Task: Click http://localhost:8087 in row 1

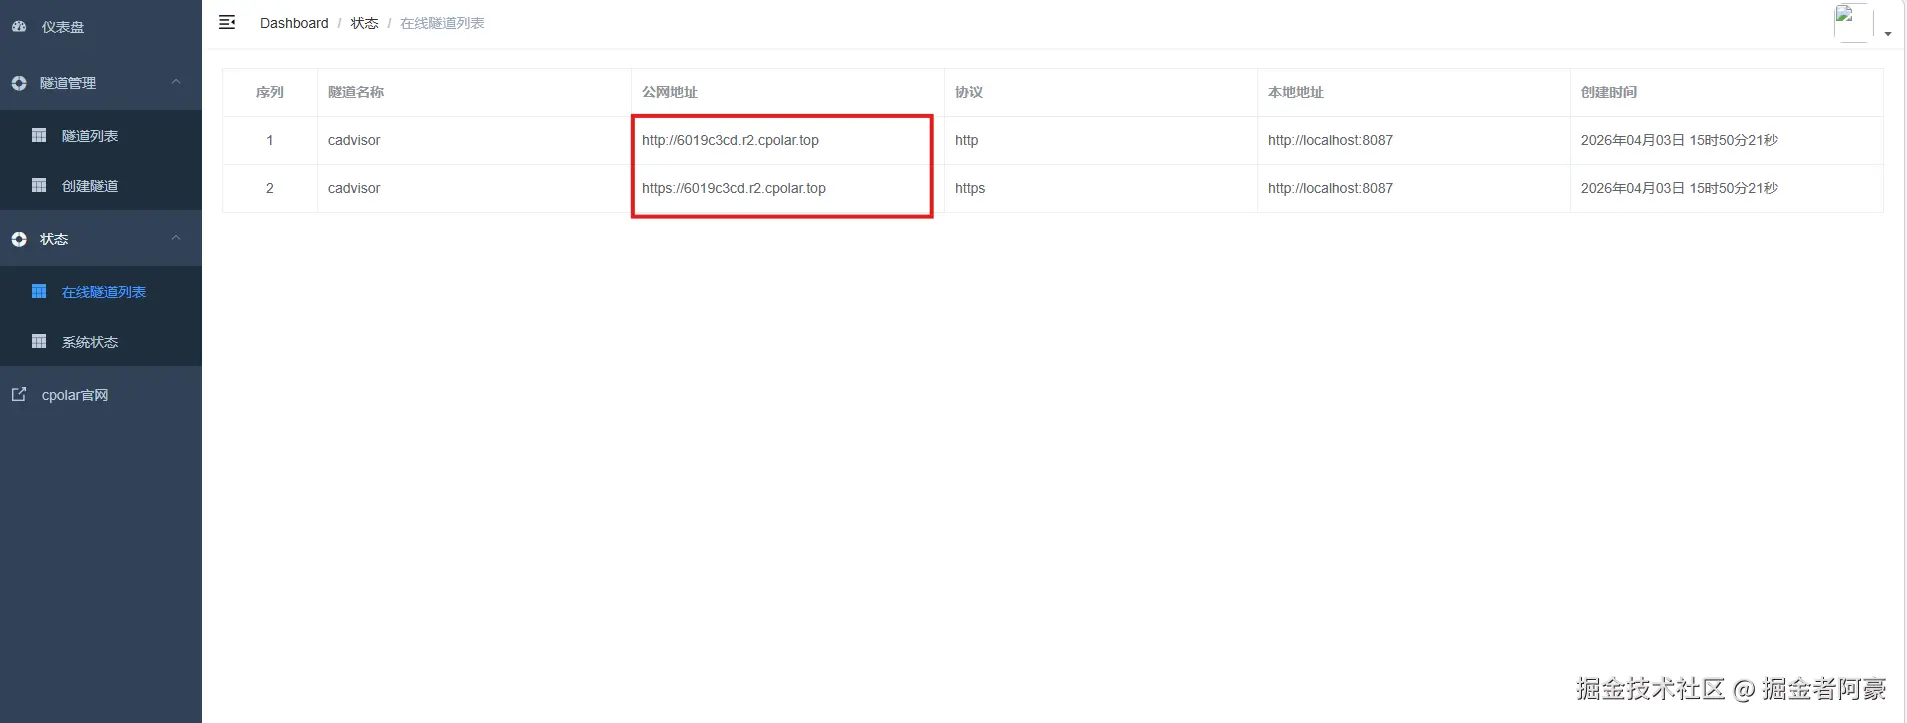Action: (x=1330, y=140)
